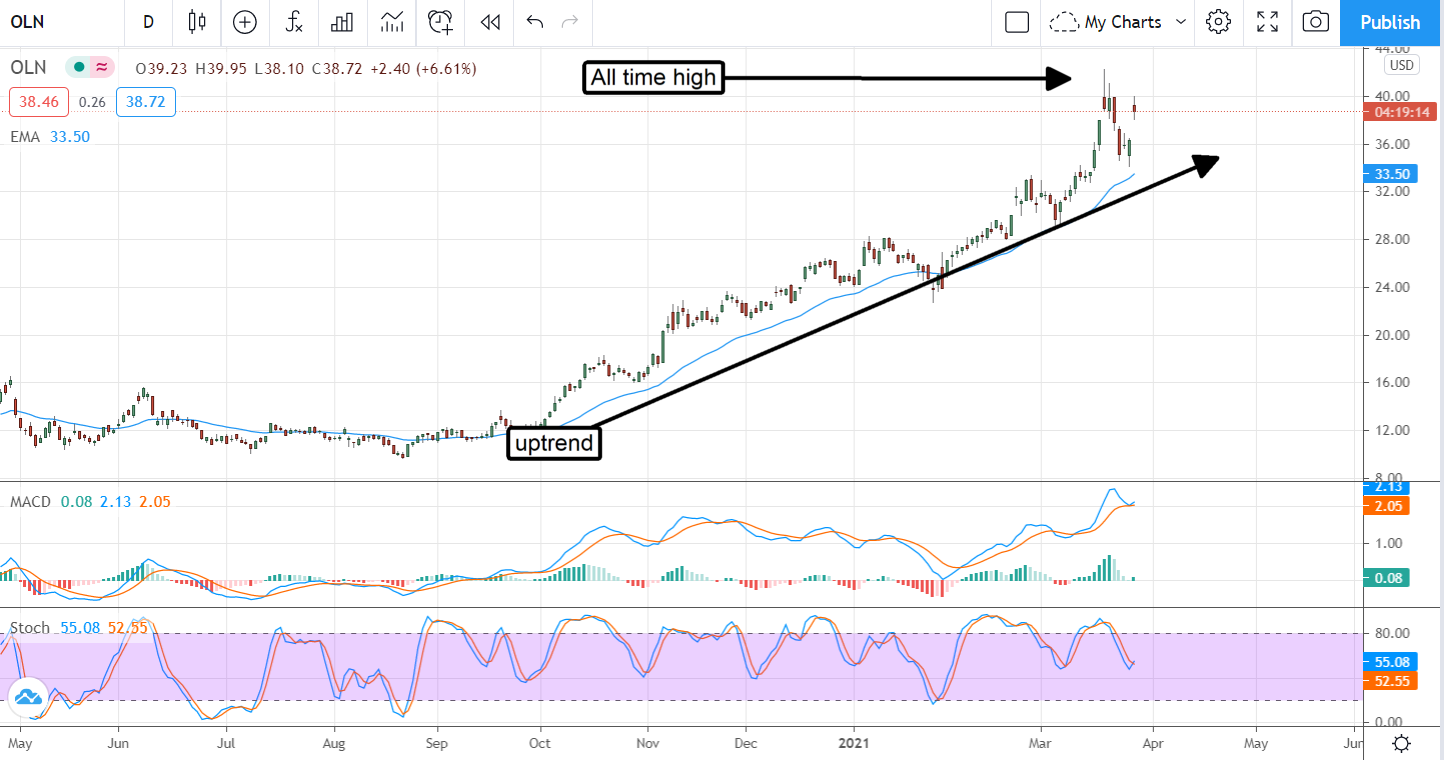Click the blue 38.72 buy price button

click(x=146, y=102)
